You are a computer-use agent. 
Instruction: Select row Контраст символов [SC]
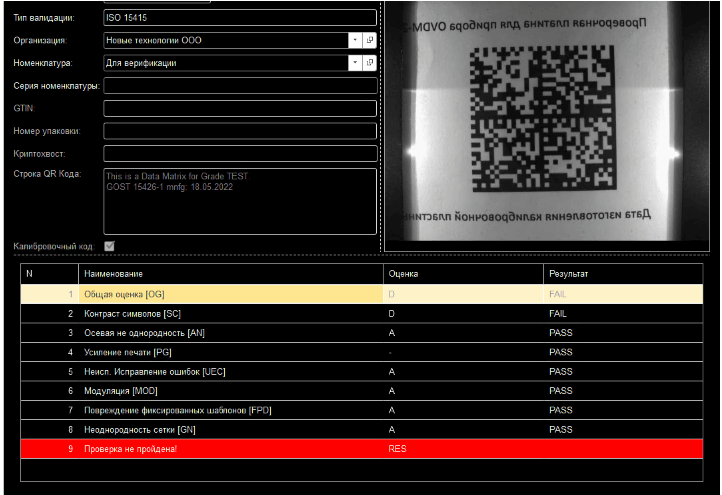pos(361,314)
